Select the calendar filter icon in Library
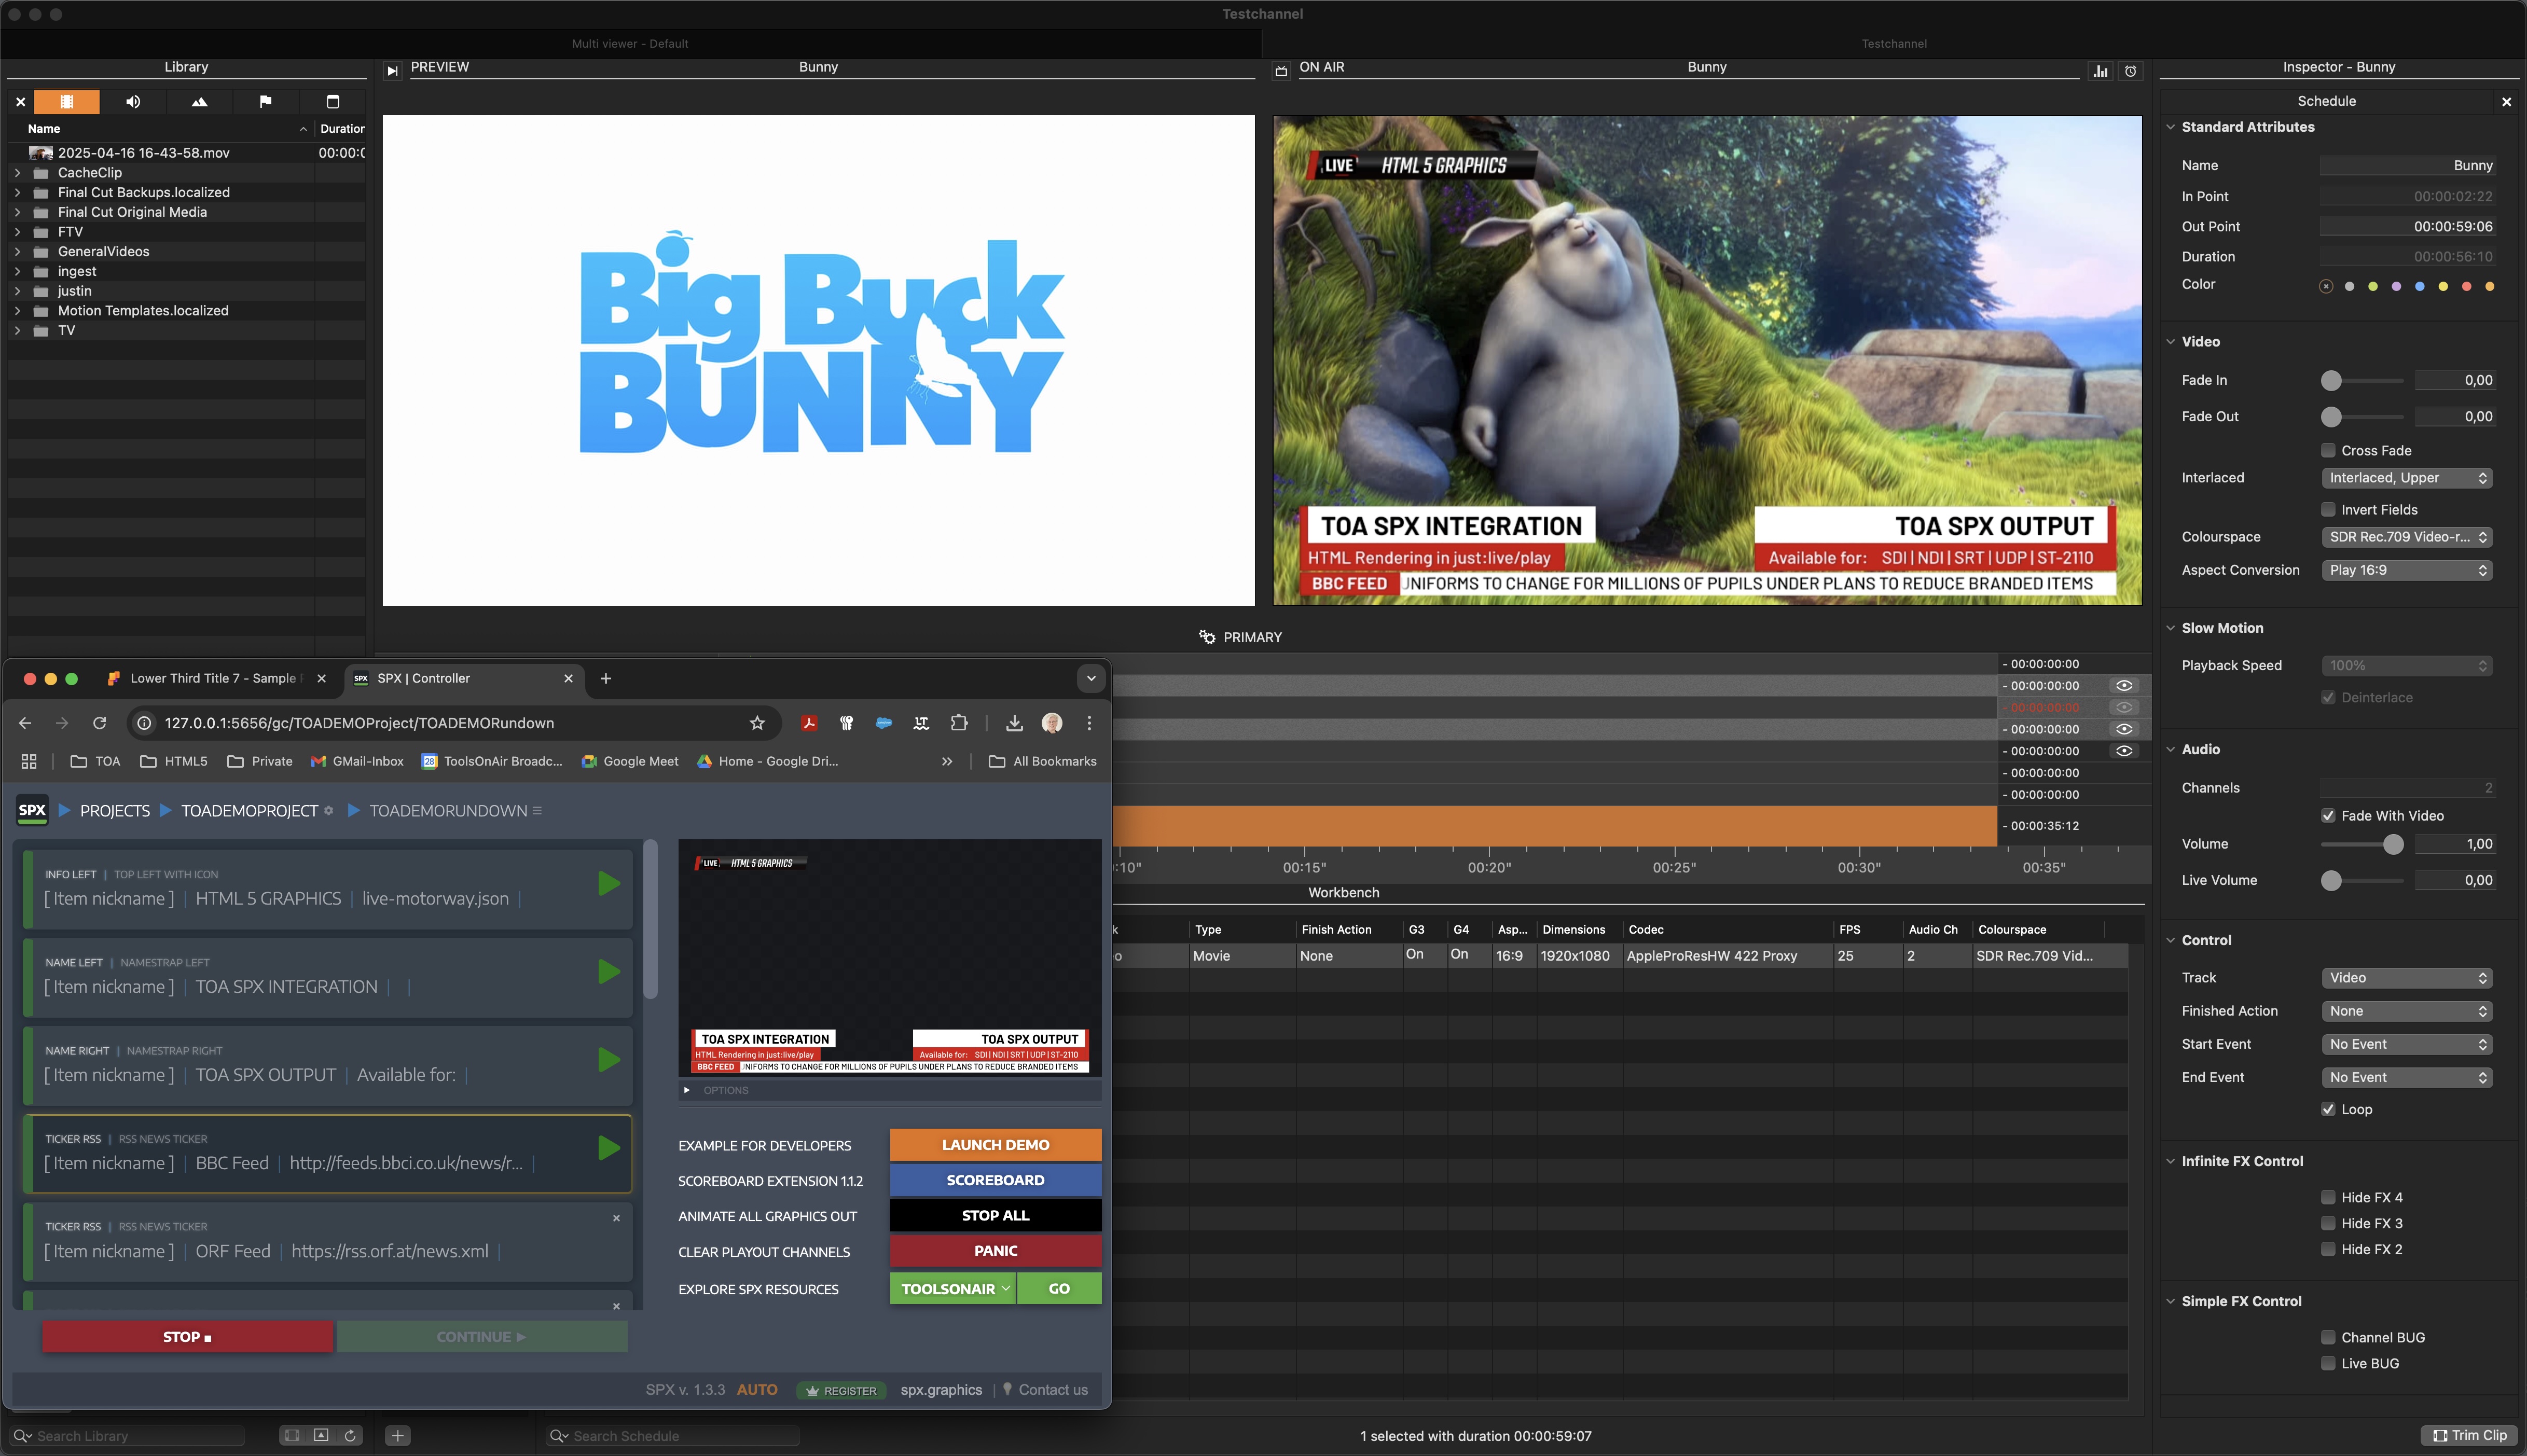The image size is (2527, 1456). click(x=333, y=101)
